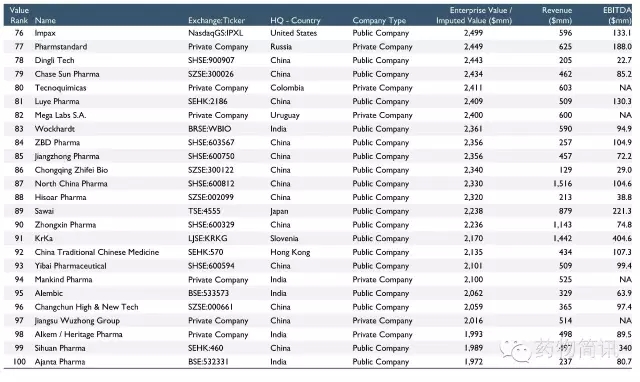This screenshot has width=640, height=382.
Task: Click the HQ - Country column header
Action: point(295,20)
